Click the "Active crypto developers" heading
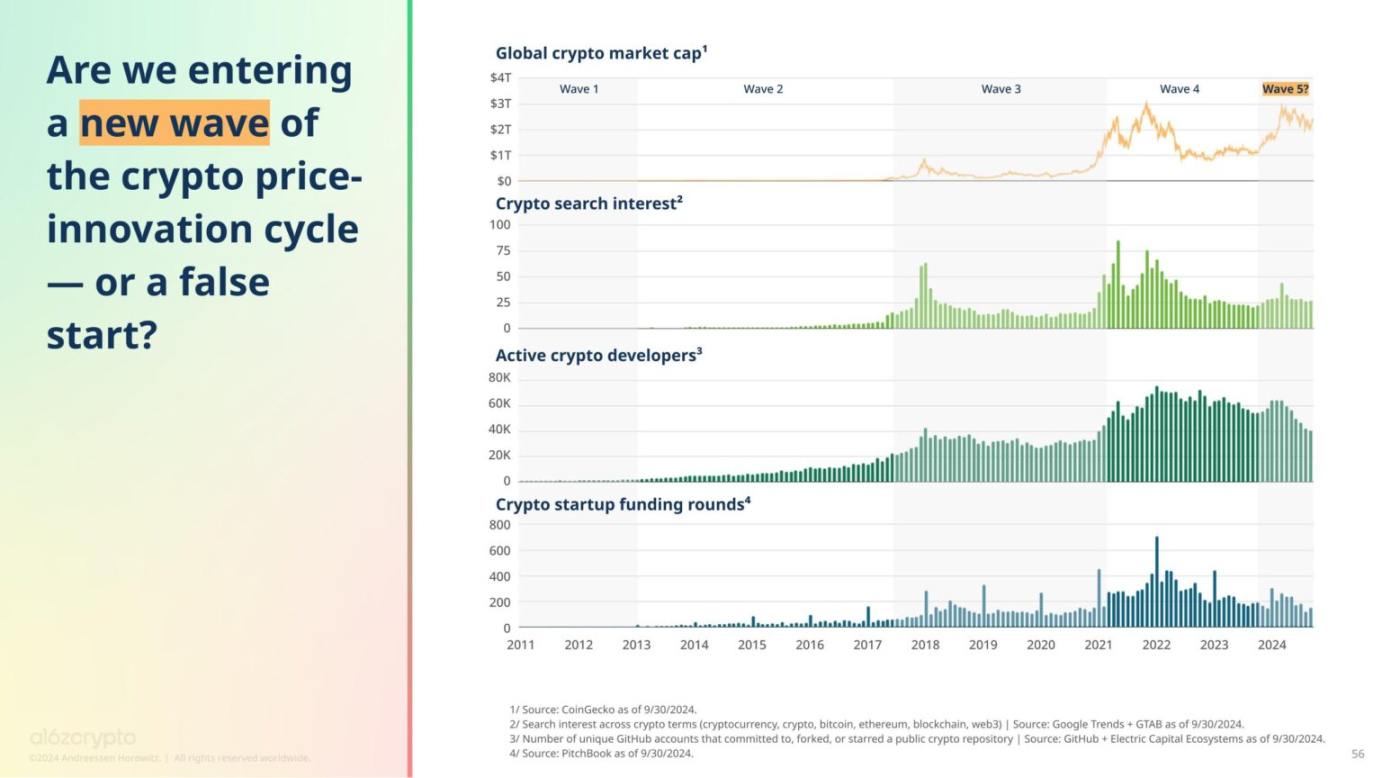The image size is (1382, 778). pyautogui.click(x=599, y=355)
